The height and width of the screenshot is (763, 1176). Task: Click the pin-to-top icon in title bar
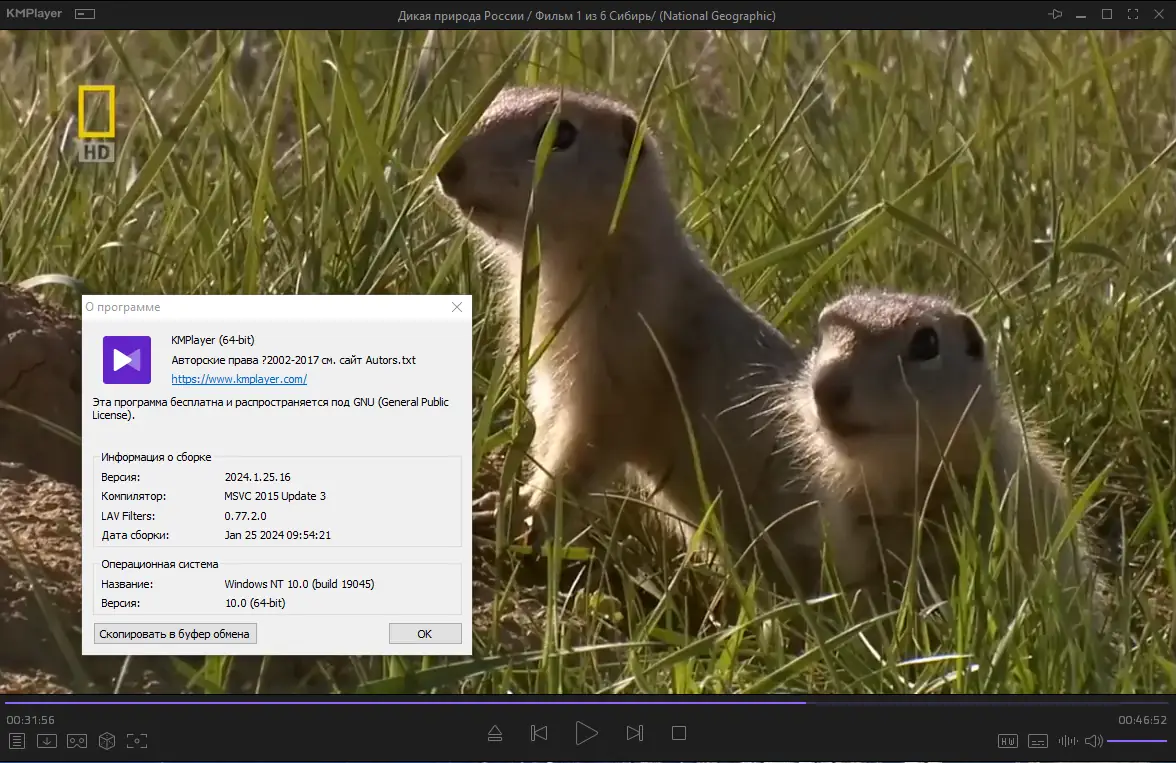pyautogui.click(x=1053, y=14)
